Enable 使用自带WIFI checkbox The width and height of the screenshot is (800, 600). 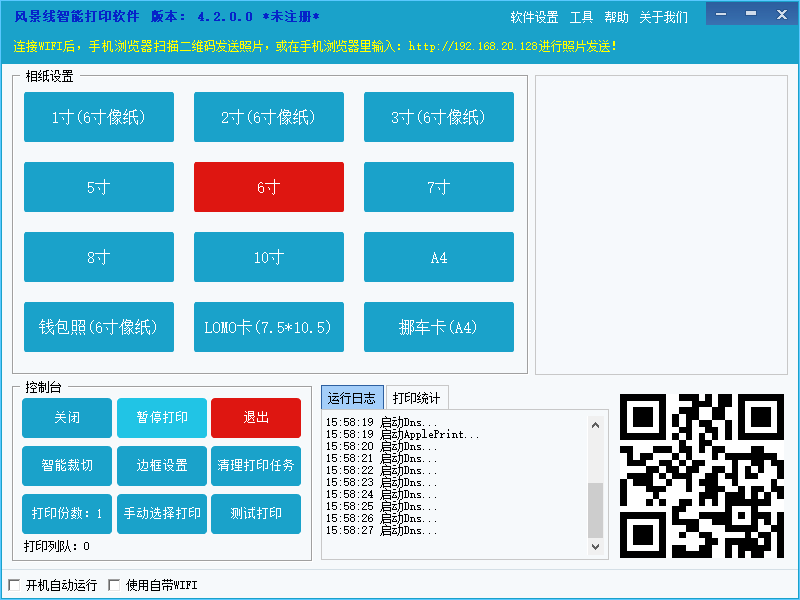coord(114,585)
